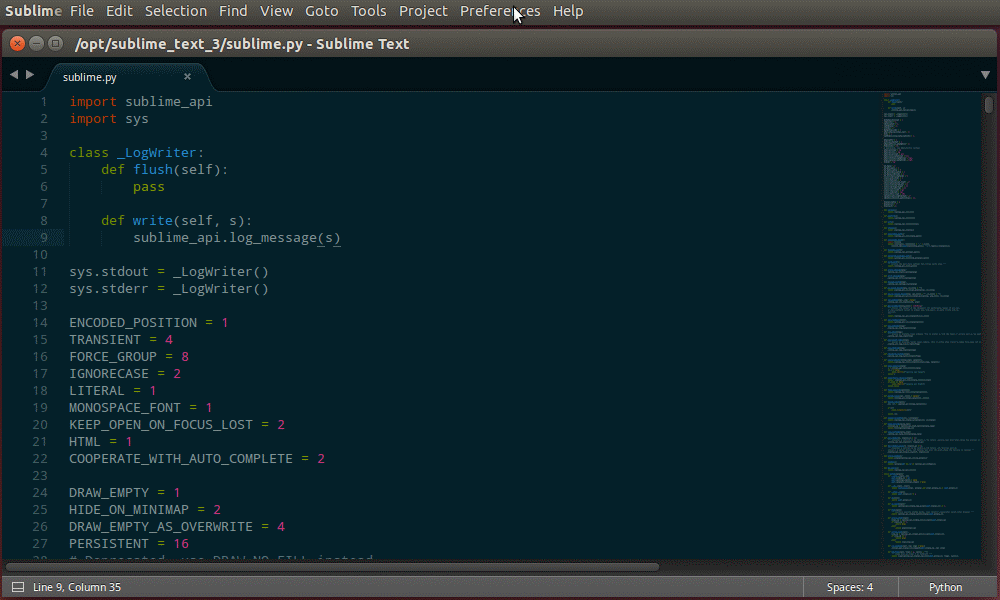Click 'pass' keyword on line 6

149,187
